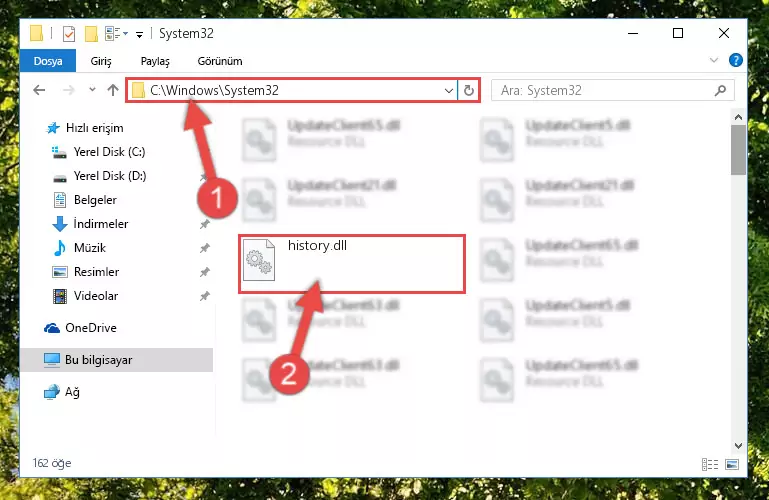This screenshot has width=769, height=500.
Task: Click the New folder icon in quick access toolbar
Action: pyautogui.click(x=91, y=34)
